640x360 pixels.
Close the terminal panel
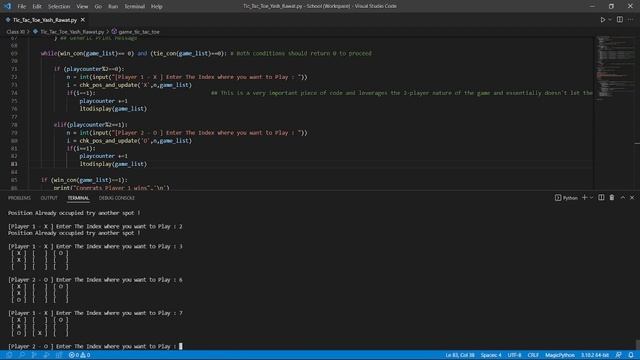click(x=632, y=198)
